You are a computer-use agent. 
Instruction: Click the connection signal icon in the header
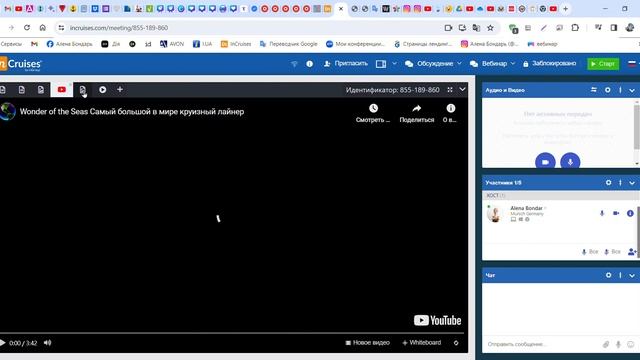294,64
